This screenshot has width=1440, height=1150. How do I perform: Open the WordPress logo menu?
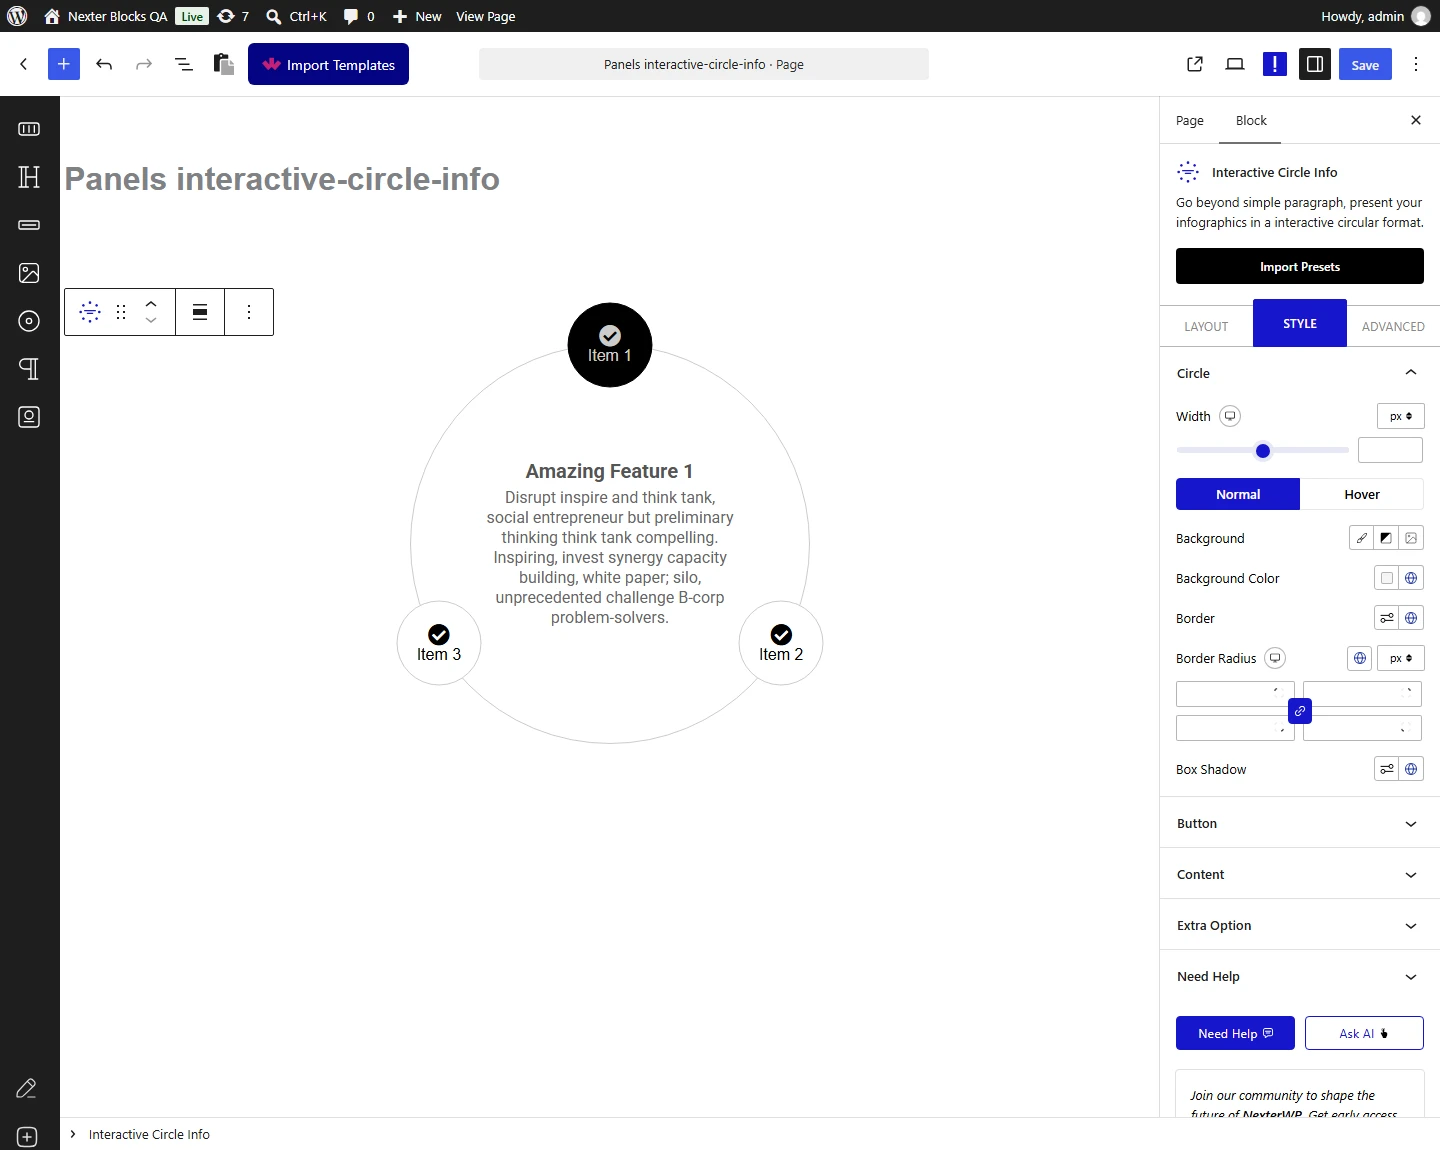click(x=17, y=16)
